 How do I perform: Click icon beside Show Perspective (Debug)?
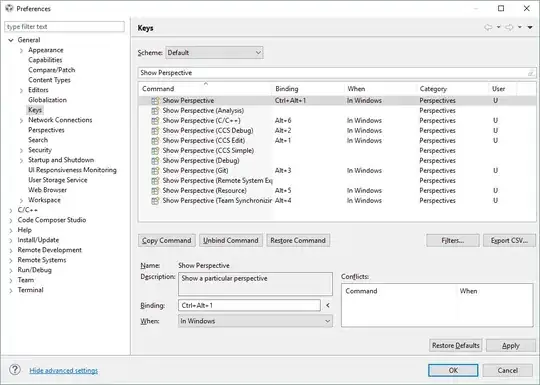click(155, 161)
